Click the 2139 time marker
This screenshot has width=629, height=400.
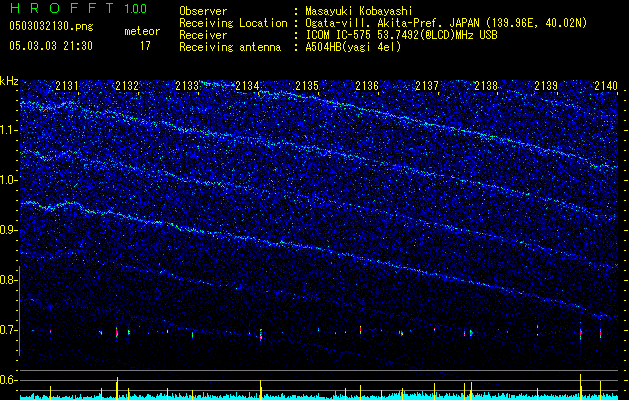546,85
